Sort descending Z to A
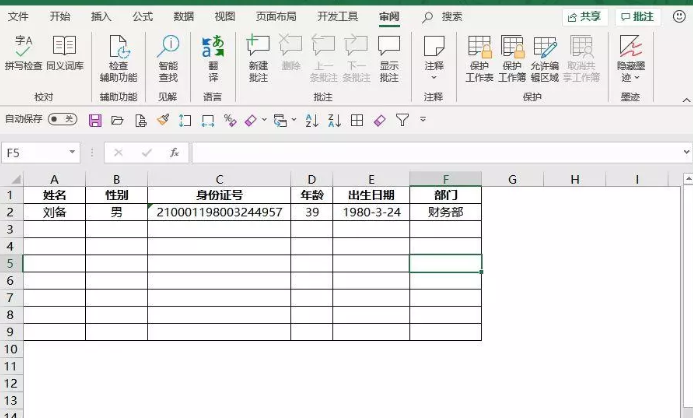Screen dimensions: 693x418 (x=335, y=120)
